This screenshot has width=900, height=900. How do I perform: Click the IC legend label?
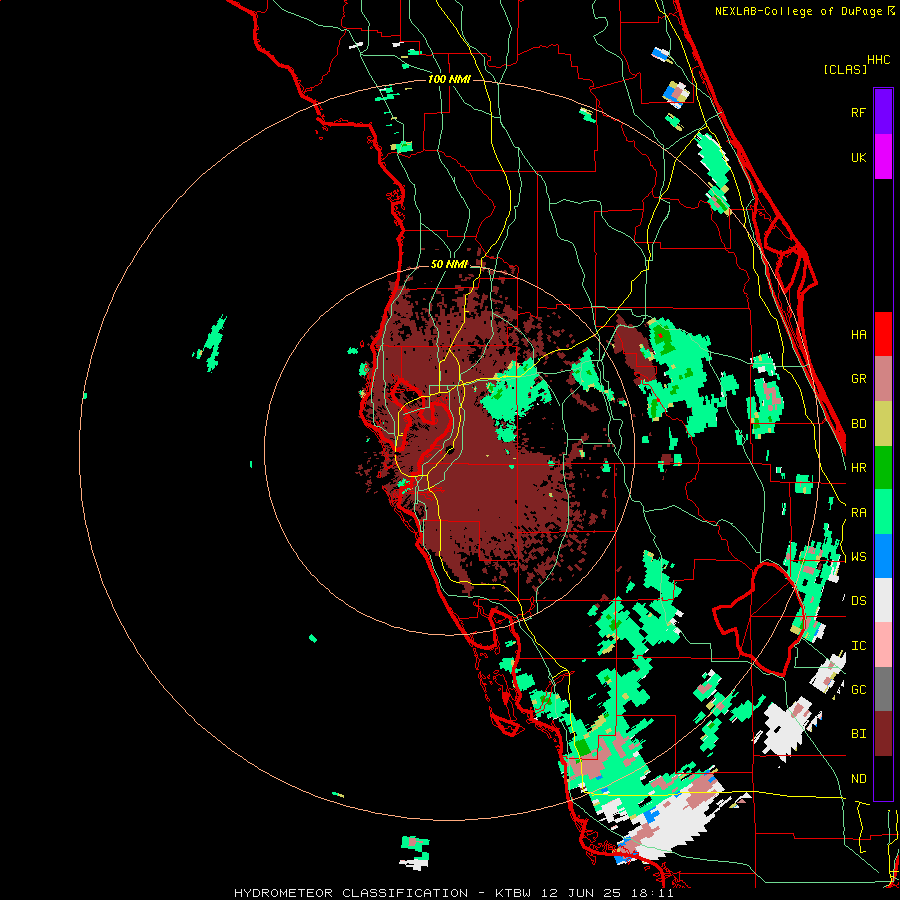coord(858,645)
